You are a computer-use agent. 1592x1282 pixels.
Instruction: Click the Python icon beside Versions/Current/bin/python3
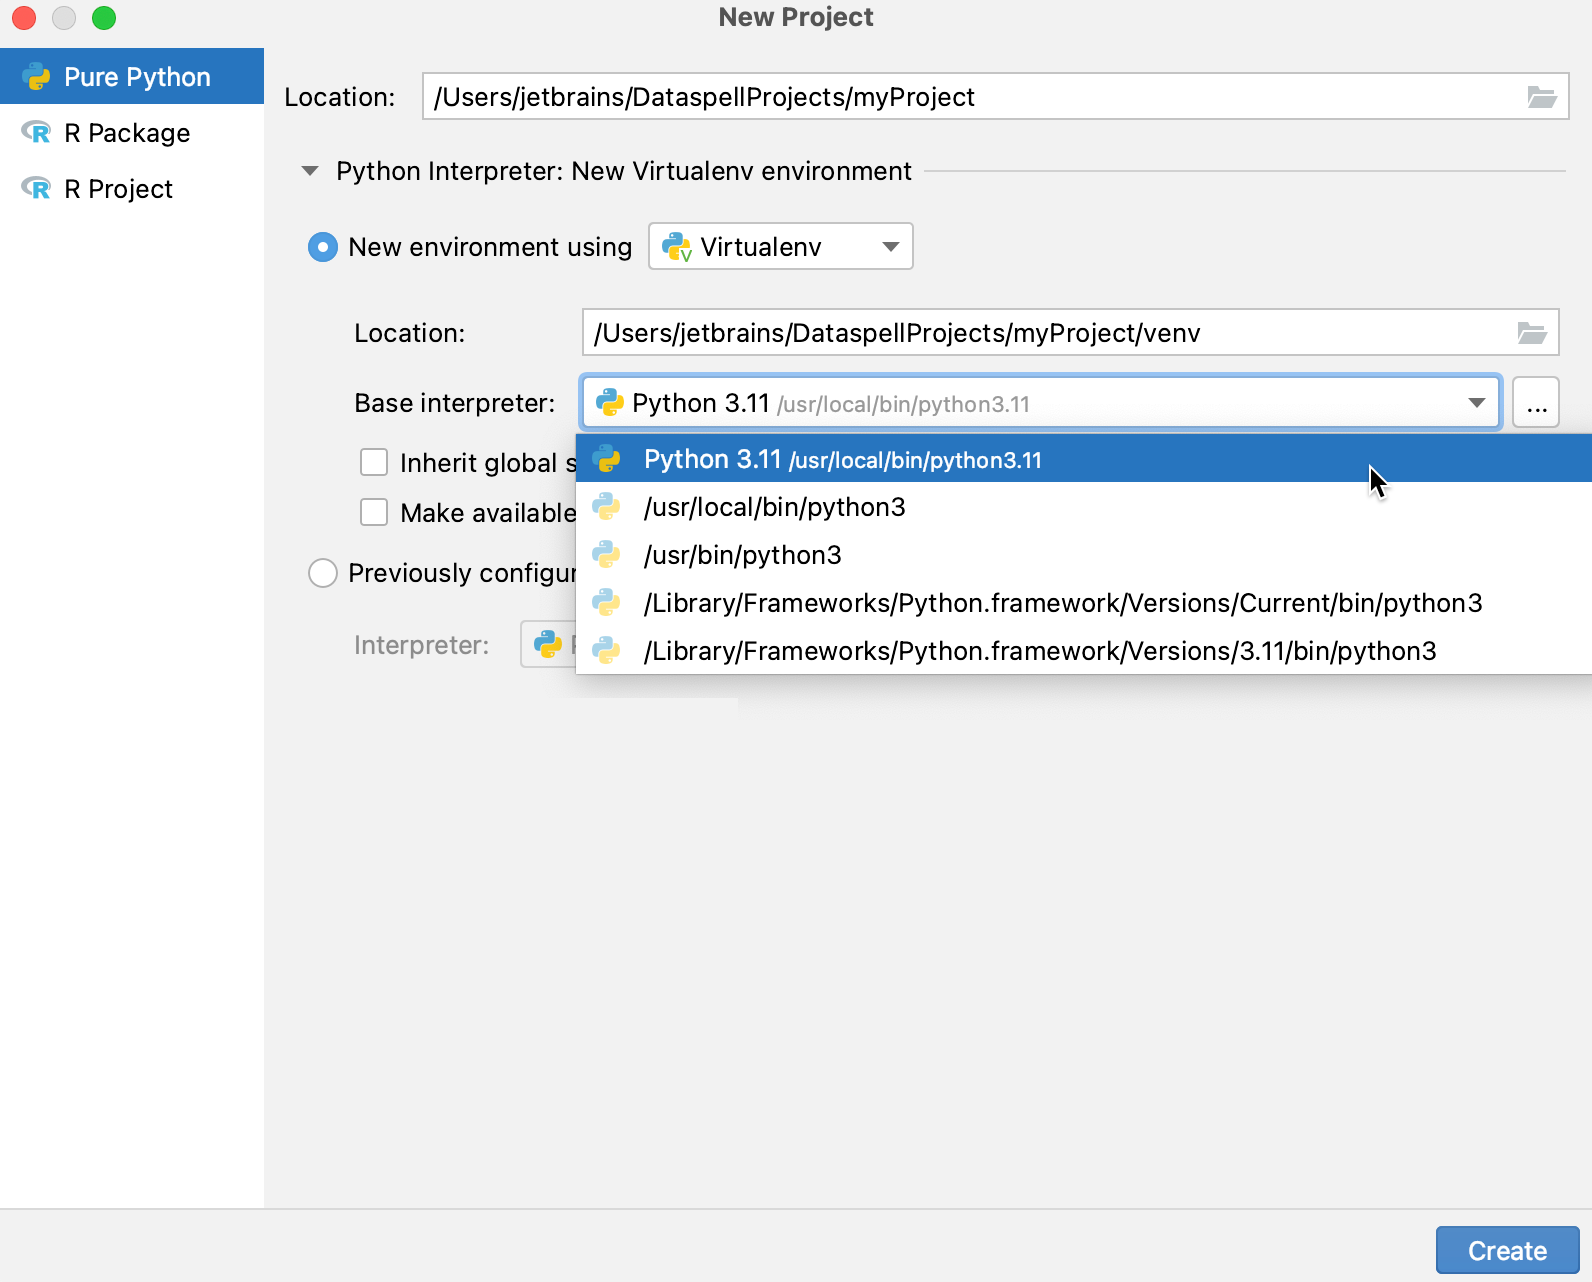click(607, 603)
